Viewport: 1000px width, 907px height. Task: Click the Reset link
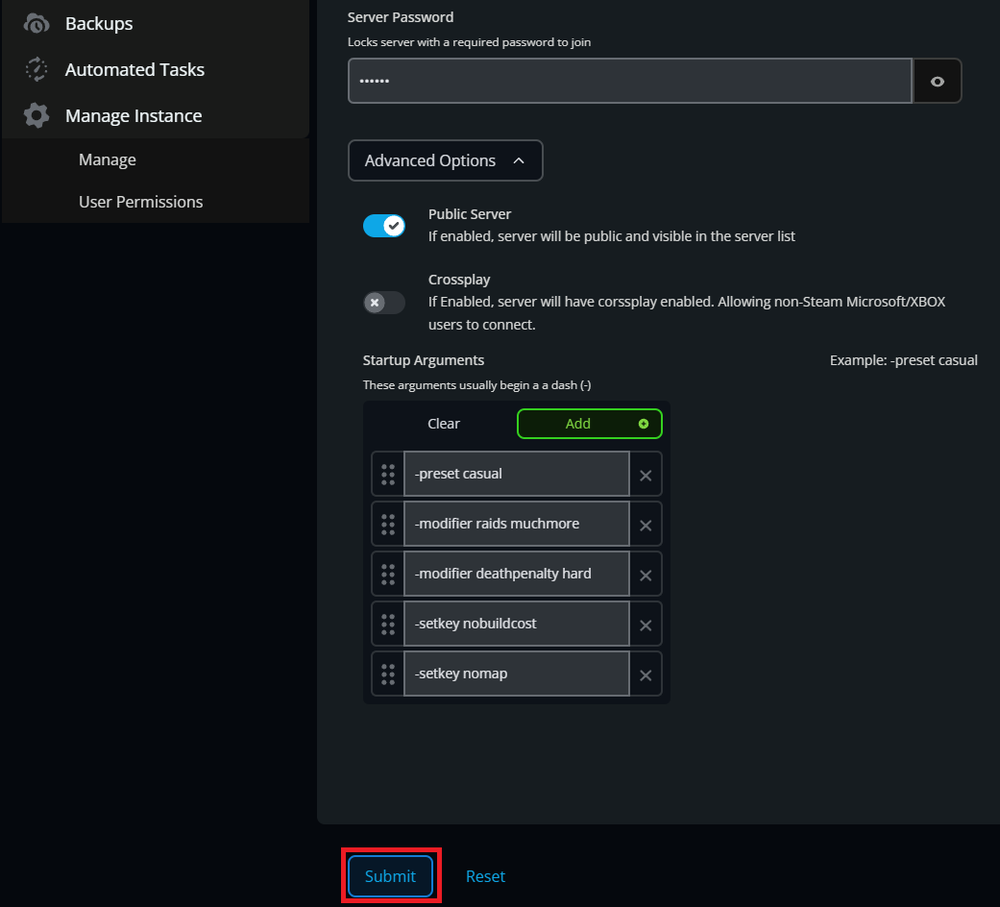click(485, 876)
